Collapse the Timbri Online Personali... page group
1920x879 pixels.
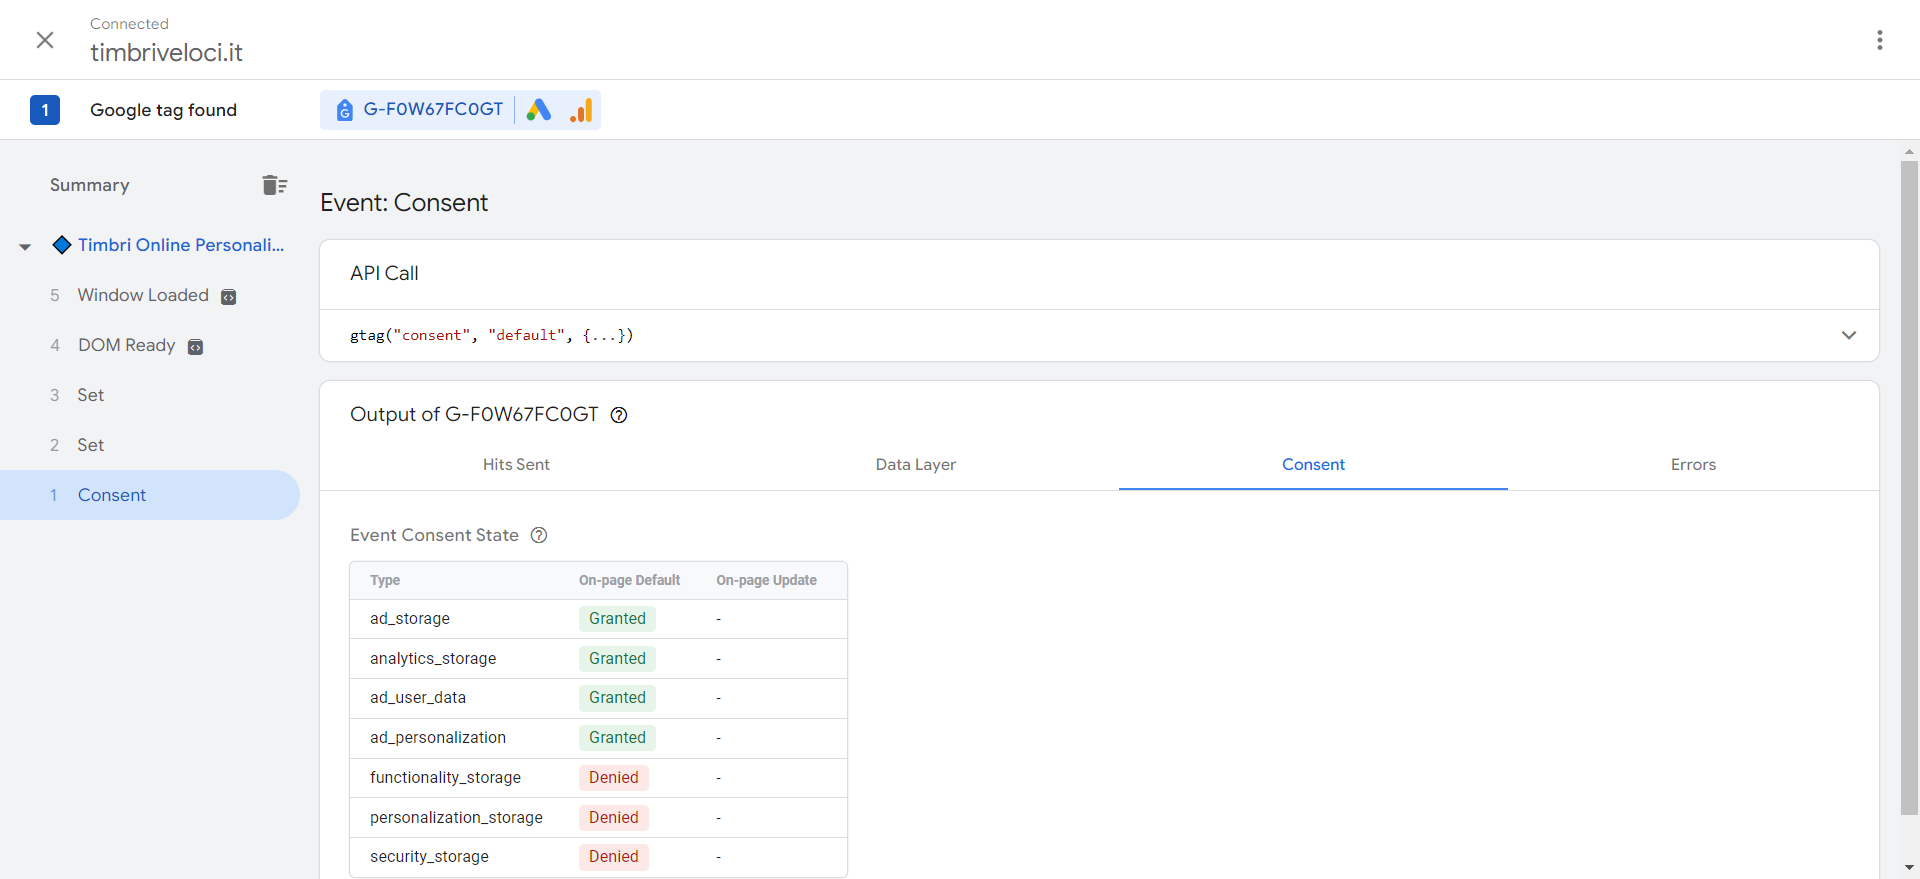25,246
